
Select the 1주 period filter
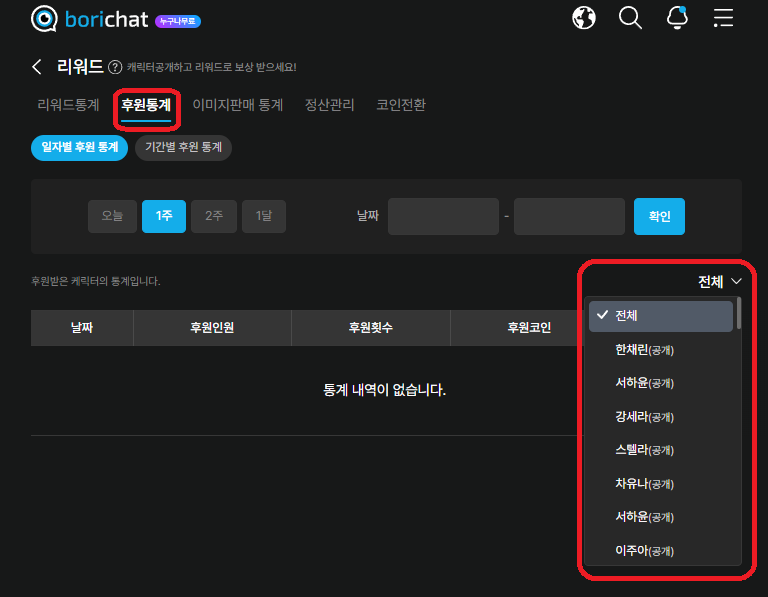(163, 216)
